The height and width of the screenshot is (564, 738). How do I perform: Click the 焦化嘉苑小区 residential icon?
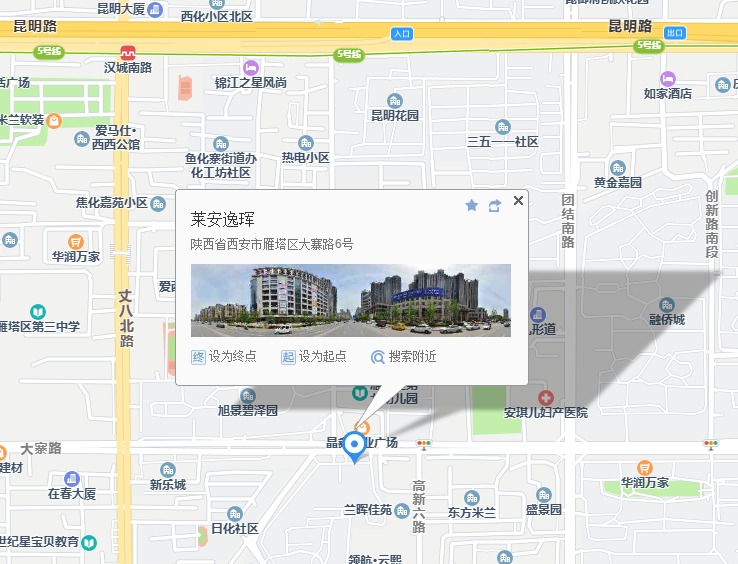(x=158, y=204)
